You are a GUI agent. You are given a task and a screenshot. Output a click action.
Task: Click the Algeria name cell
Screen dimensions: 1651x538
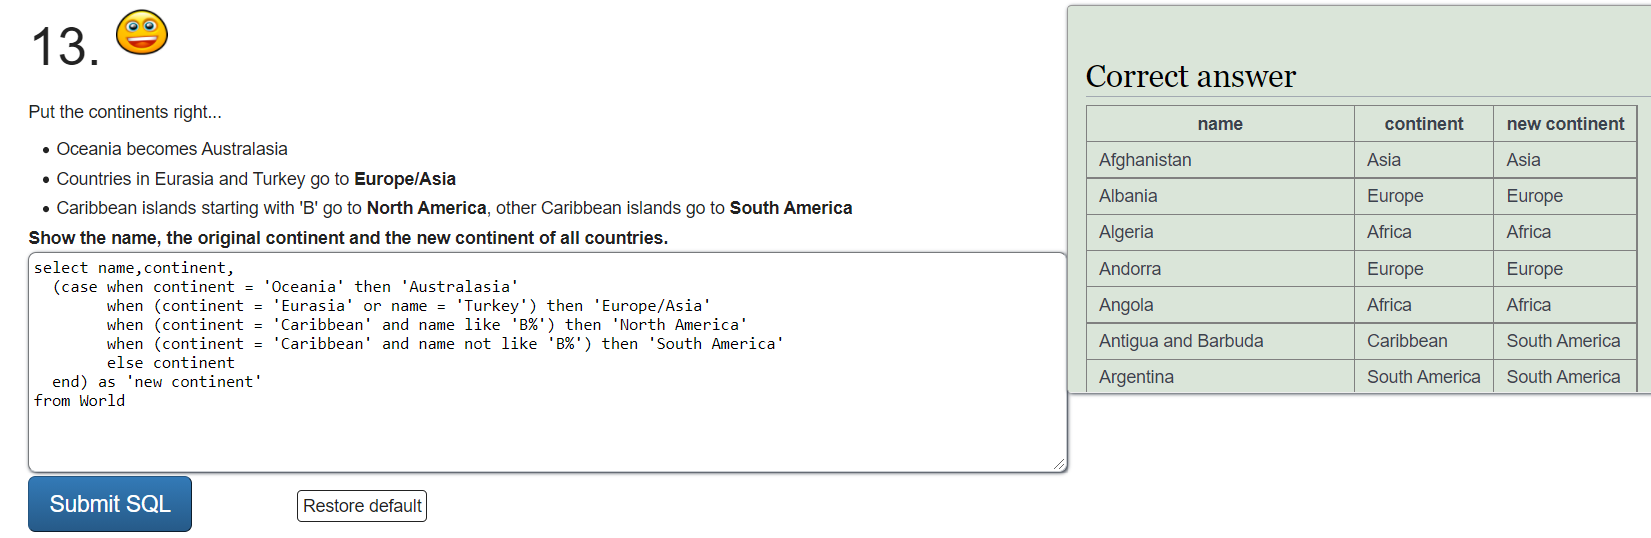(1220, 232)
